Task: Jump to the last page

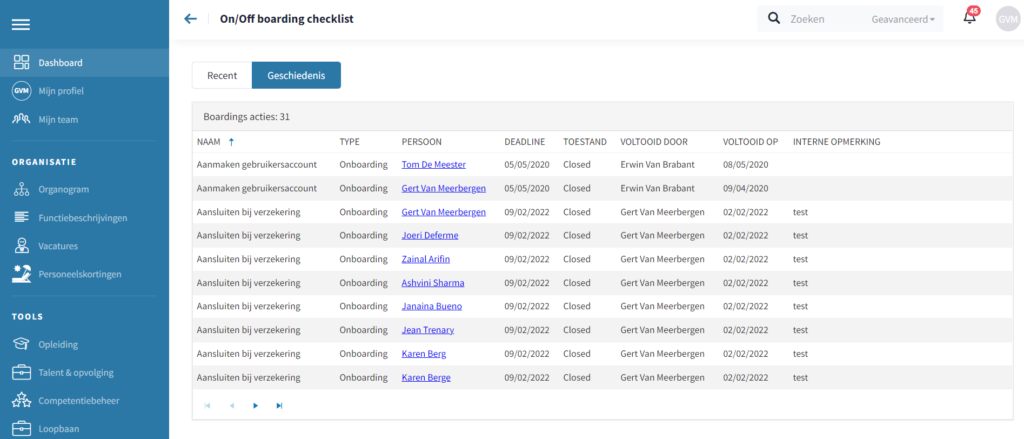Action: (x=279, y=405)
